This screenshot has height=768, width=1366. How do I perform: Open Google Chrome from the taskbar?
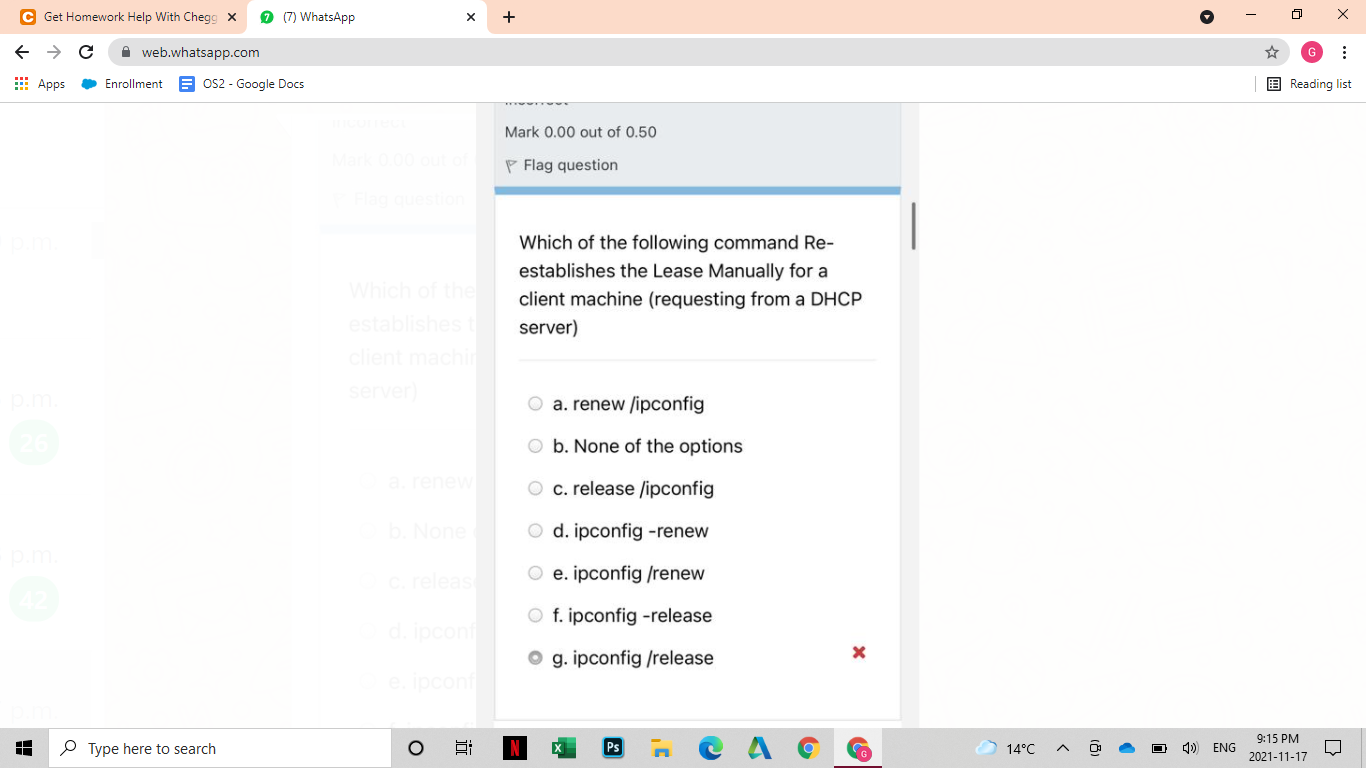point(808,748)
